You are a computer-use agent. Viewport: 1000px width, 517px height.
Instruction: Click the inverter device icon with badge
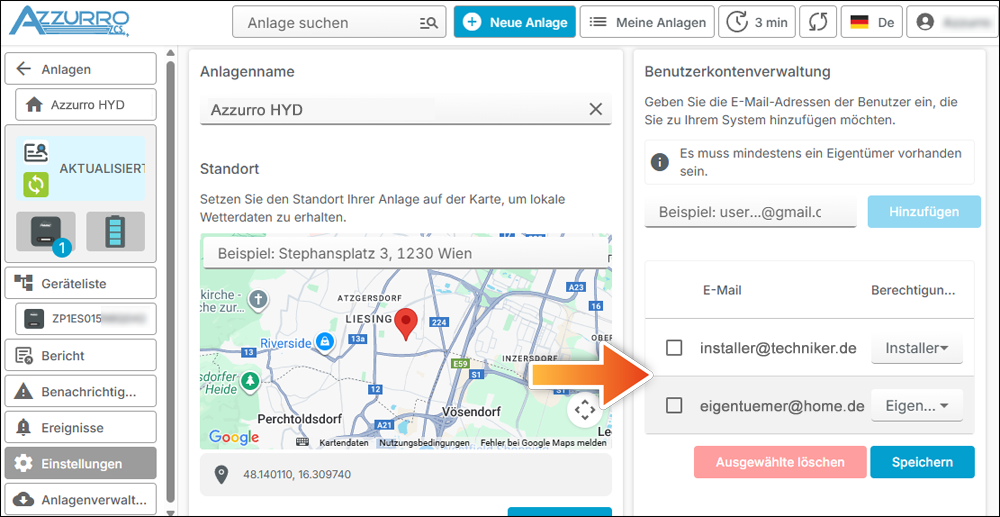tap(42, 230)
